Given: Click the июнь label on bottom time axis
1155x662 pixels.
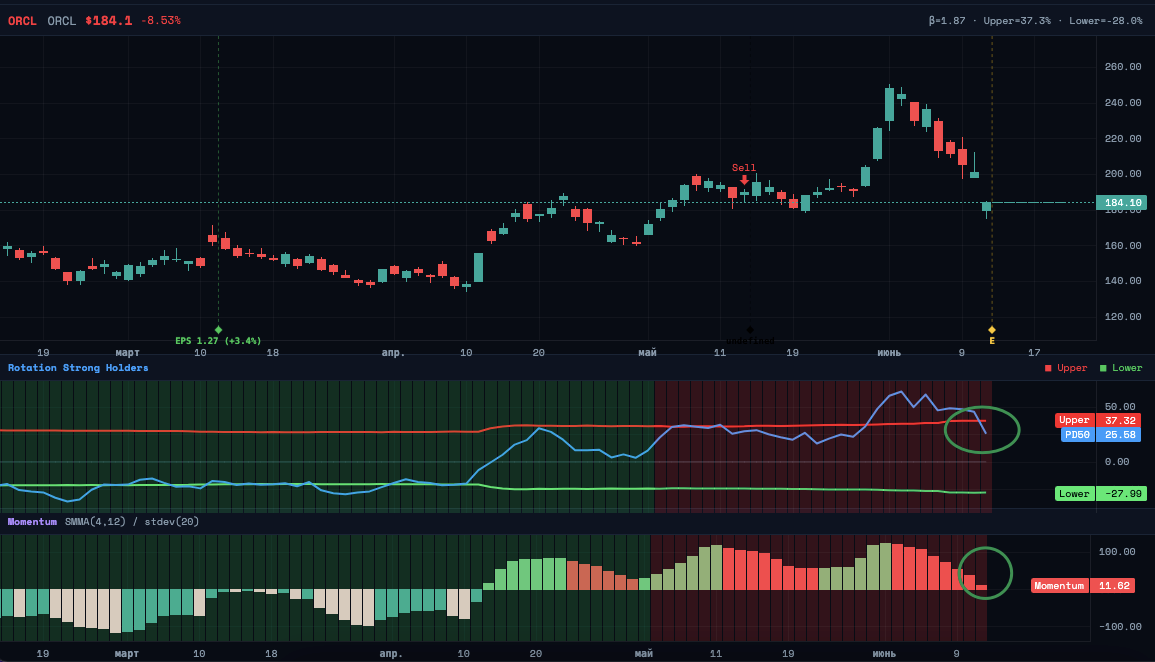Looking at the screenshot, I should pos(885,654).
